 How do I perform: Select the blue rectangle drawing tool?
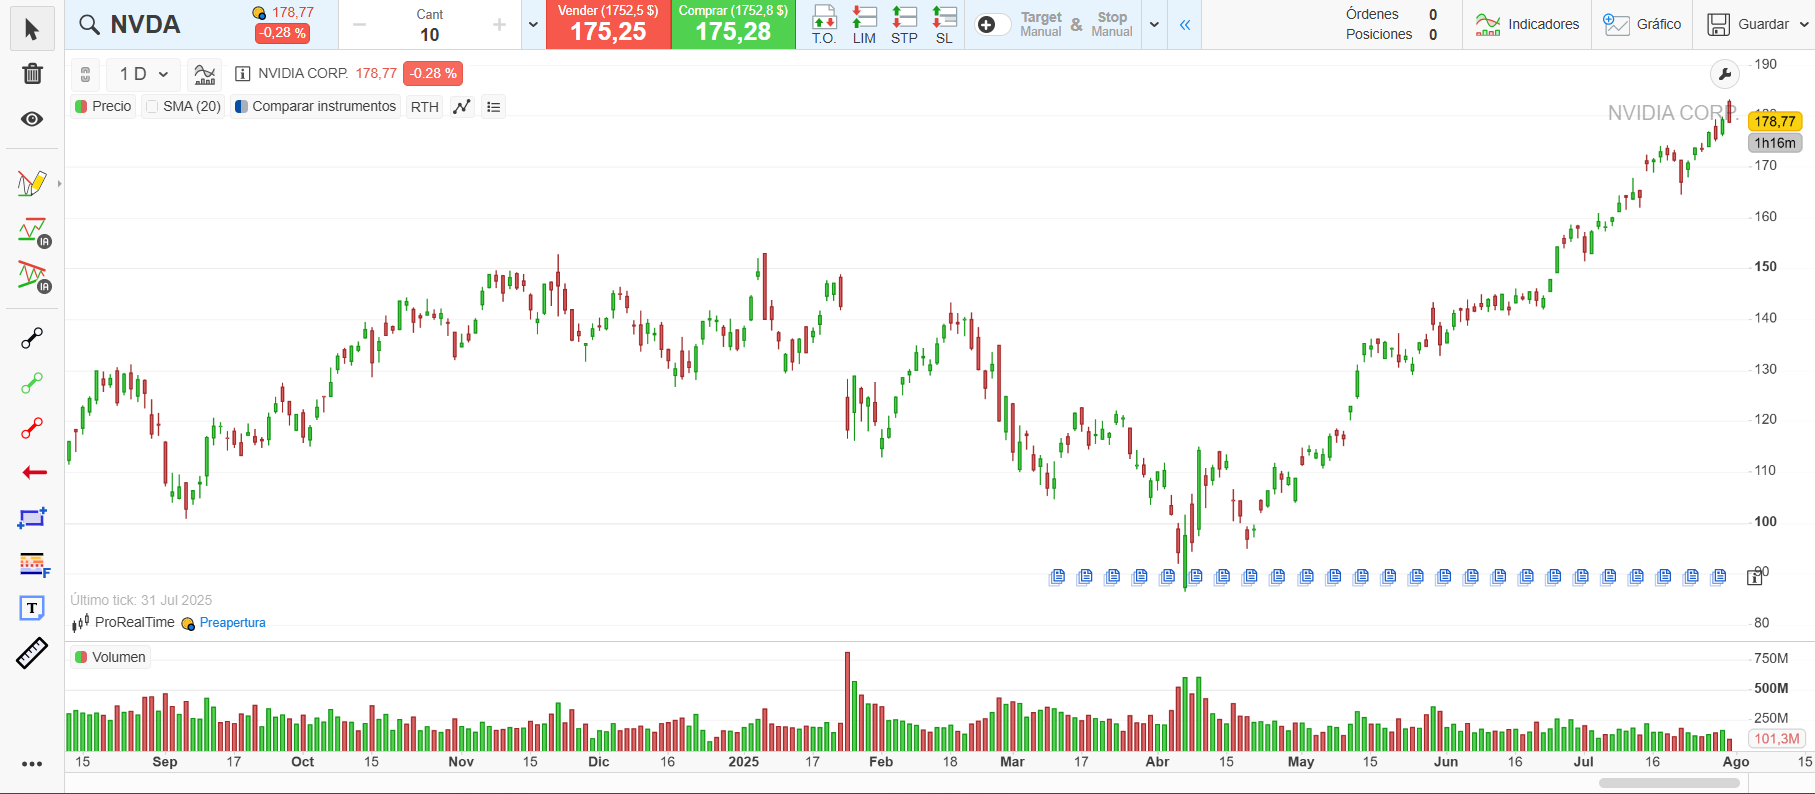pyautogui.click(x=32, y=518)
